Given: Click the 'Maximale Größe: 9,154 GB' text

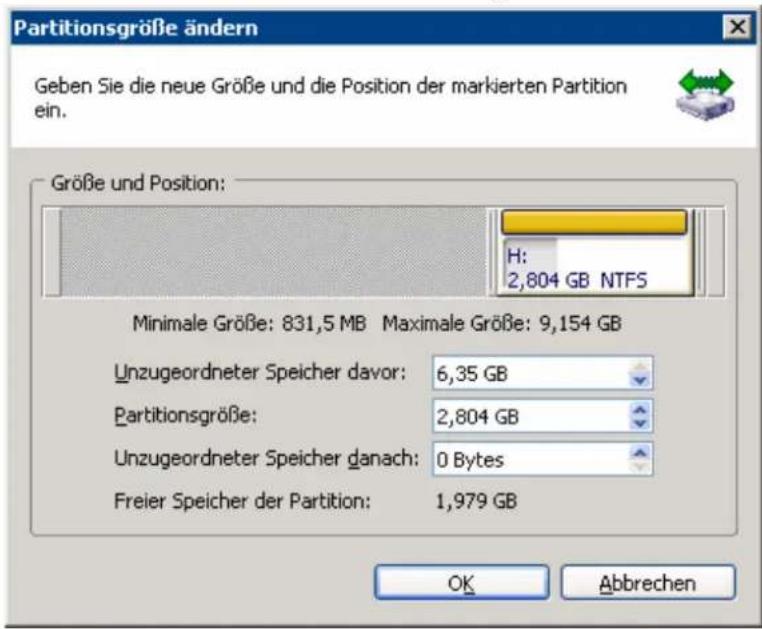Looking at the screenshot, I should (502, 323).
